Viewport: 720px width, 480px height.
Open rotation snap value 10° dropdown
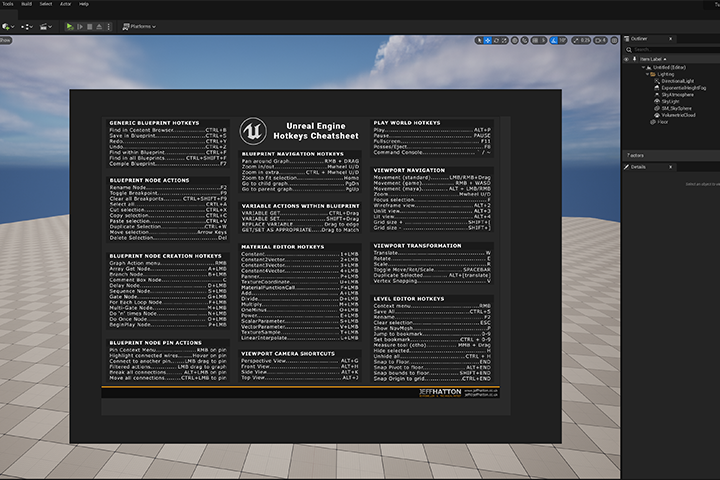(x=562, y=40)
